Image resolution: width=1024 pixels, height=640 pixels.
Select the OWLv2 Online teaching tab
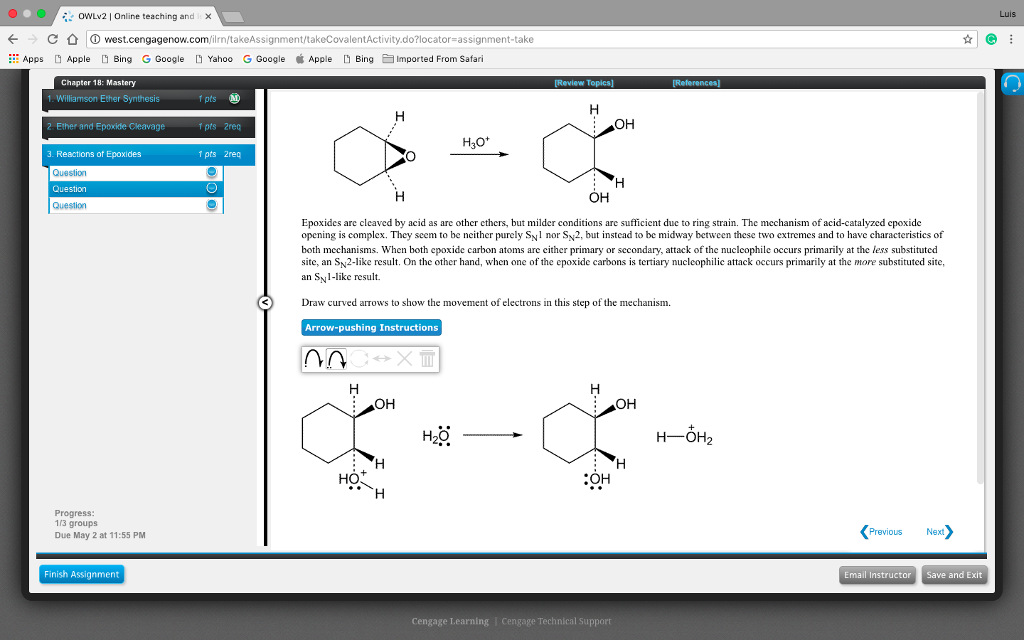tap(136, 16)
